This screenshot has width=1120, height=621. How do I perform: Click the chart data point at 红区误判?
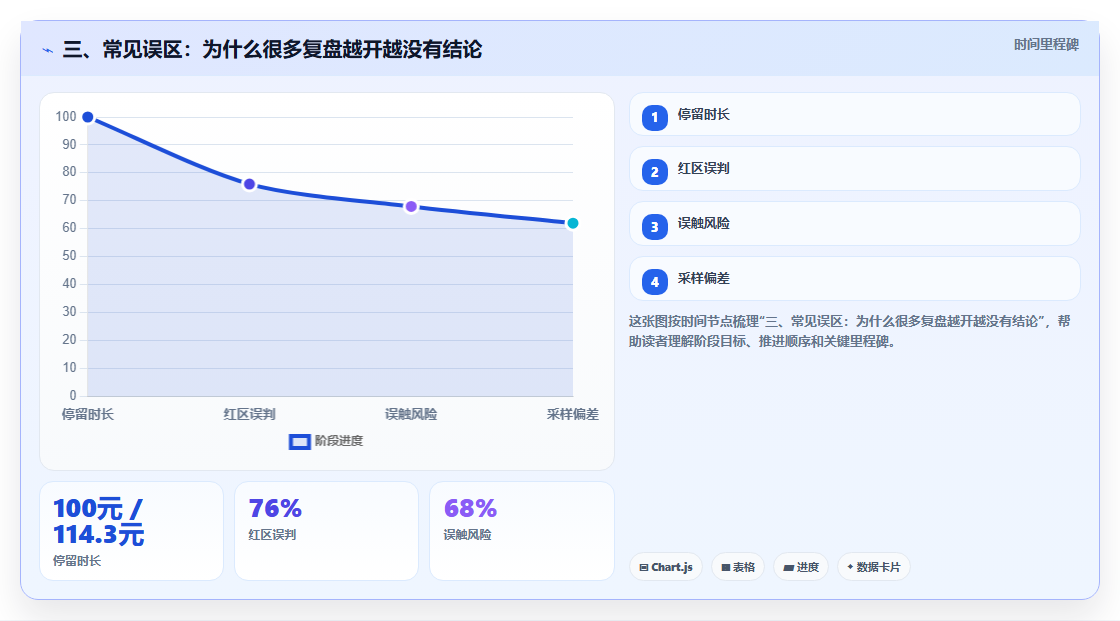(x=249, y=184)
